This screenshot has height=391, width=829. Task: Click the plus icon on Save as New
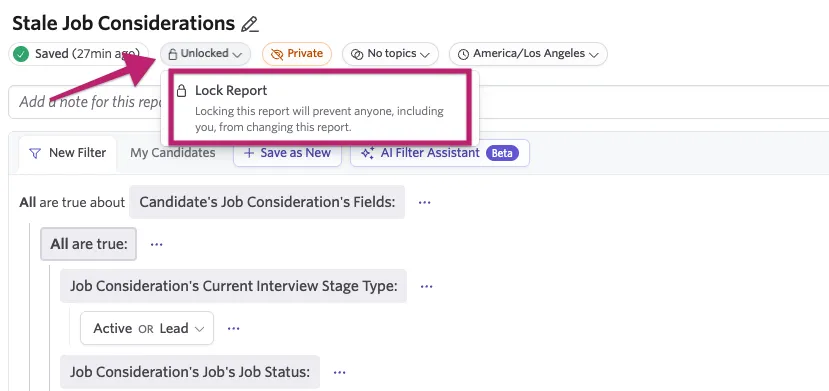coord(249,154)
